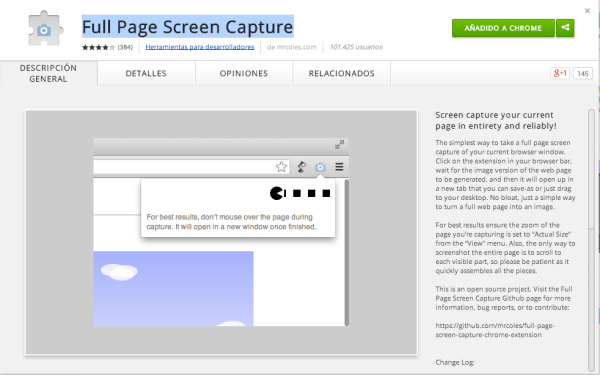
Task: Click the (384) ratings count
Action: click(x=125, y=47)
